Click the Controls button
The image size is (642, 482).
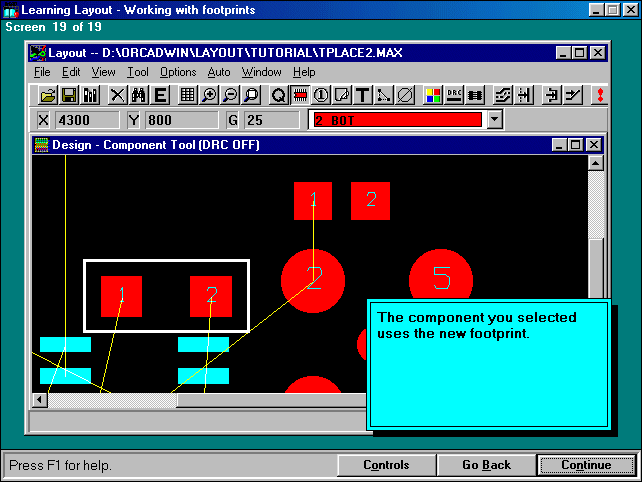click(x=386, y=465)
